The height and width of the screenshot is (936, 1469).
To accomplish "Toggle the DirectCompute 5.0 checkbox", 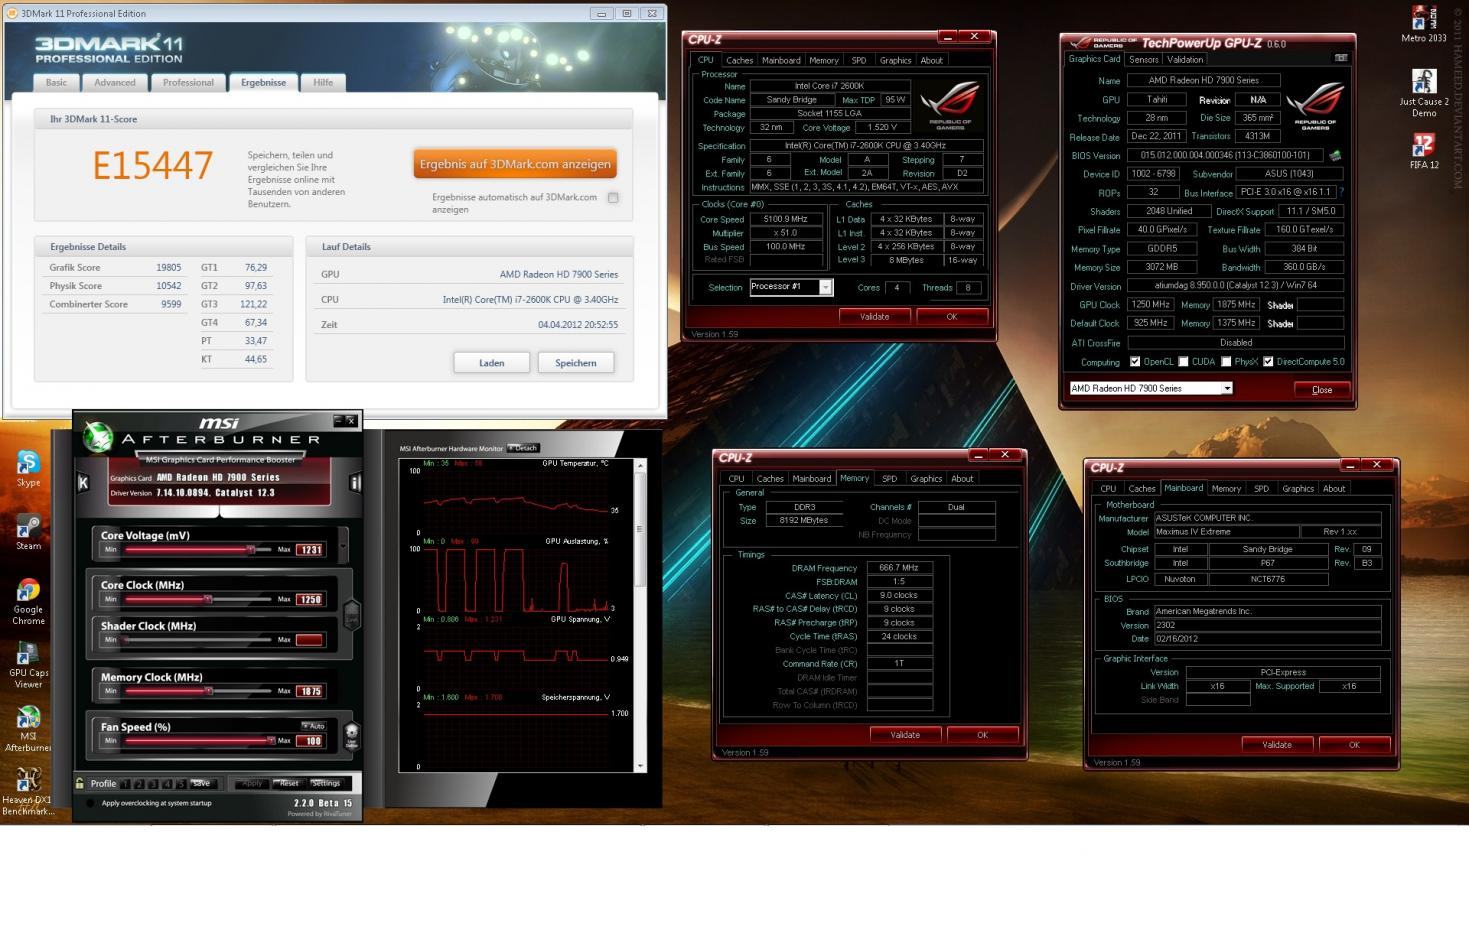I will pyautogui.click(x=1267, y=362).
